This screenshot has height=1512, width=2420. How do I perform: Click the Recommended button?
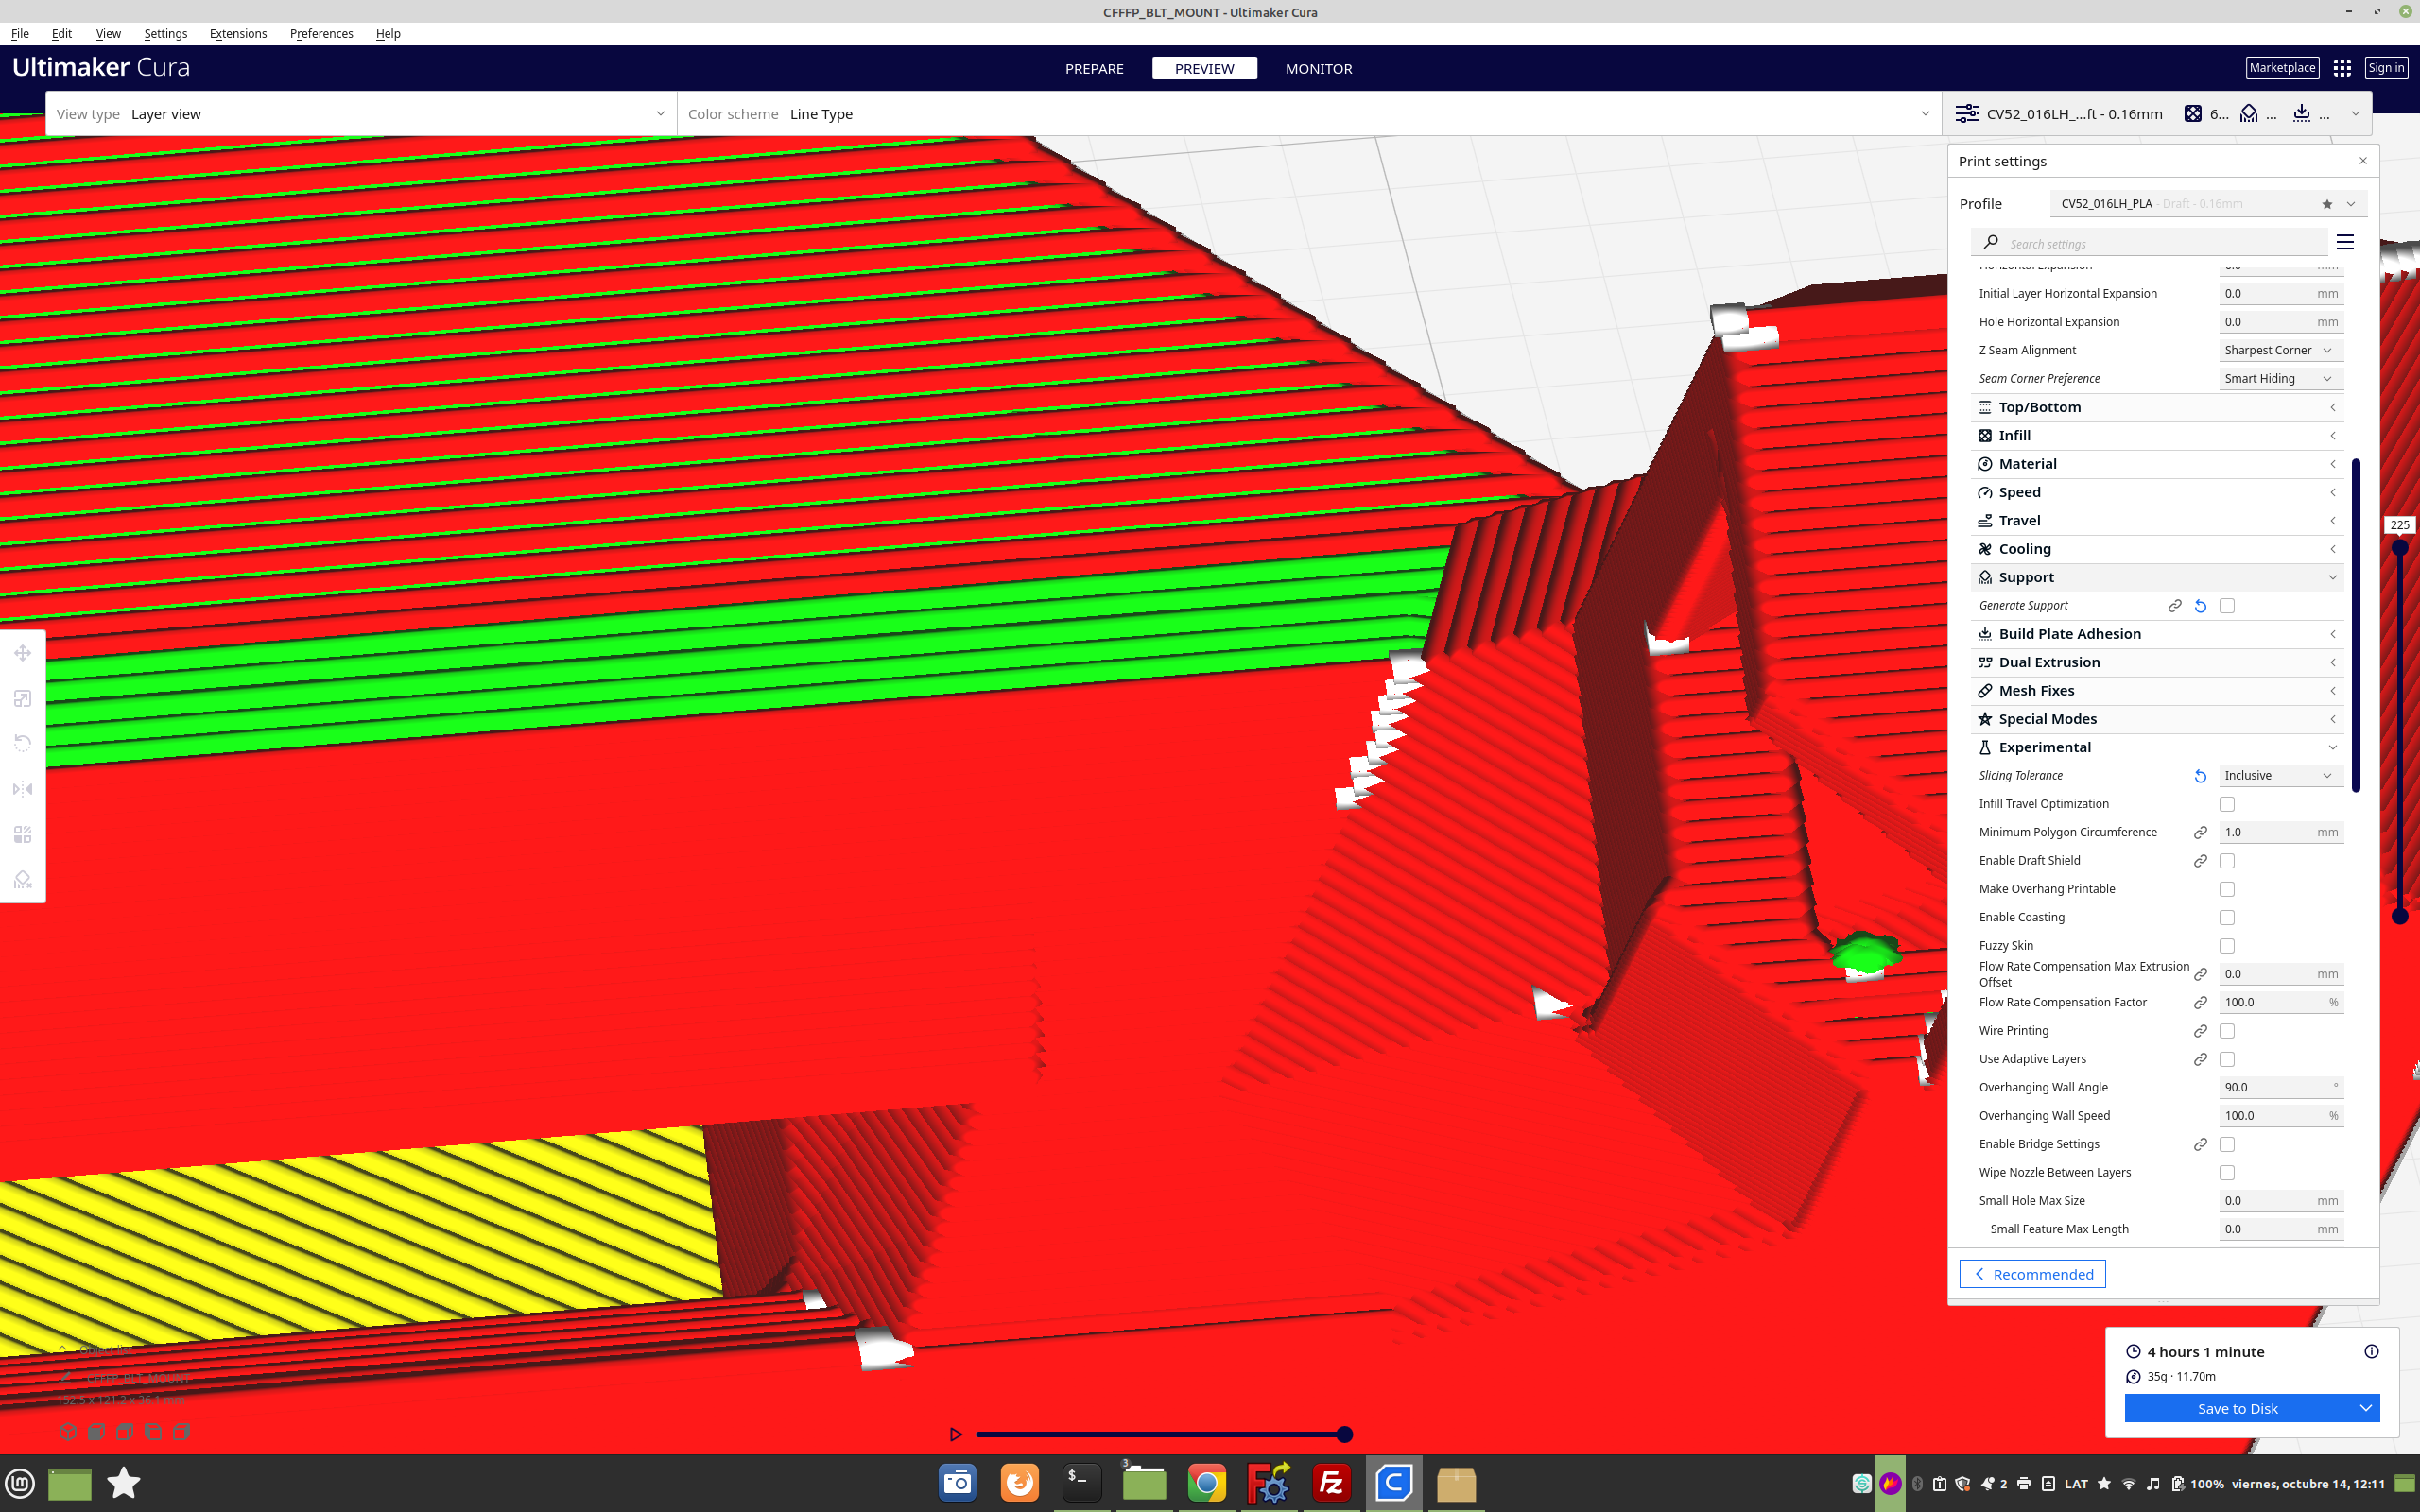click(2032, 1274)
